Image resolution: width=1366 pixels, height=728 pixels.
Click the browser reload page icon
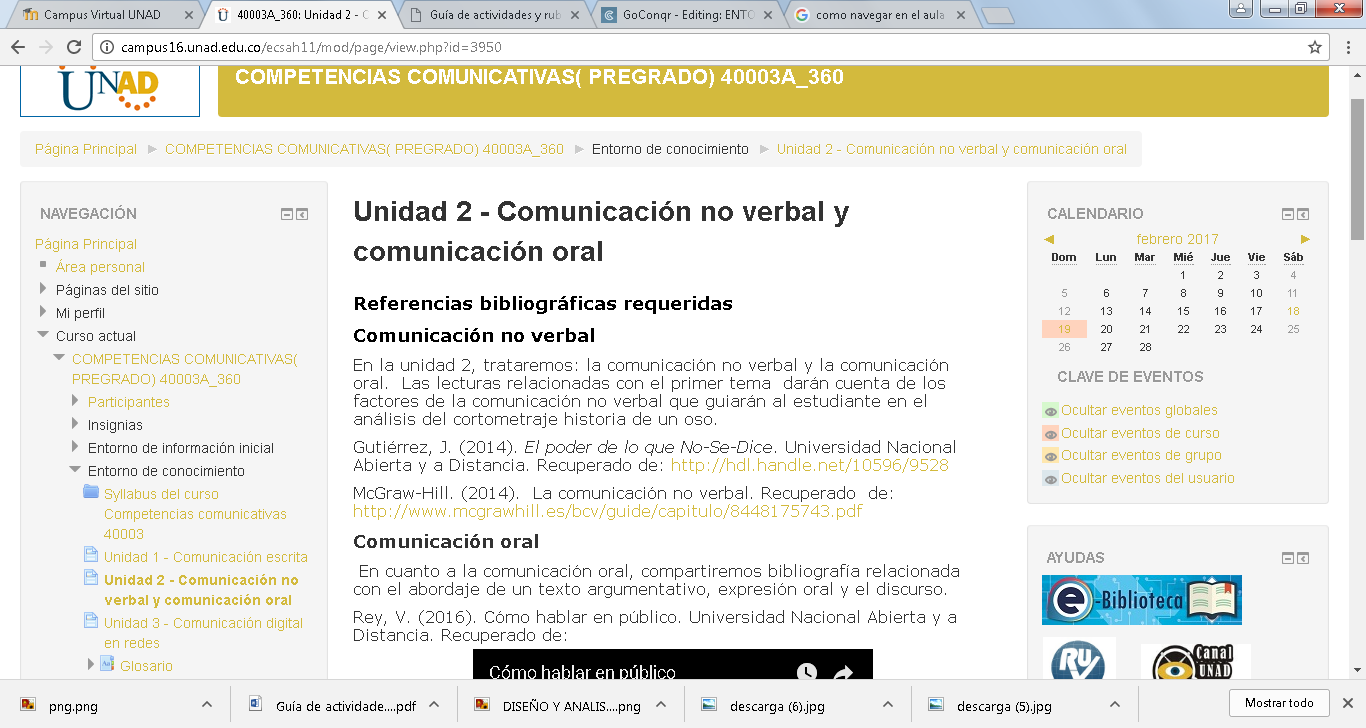tap(74, 47)
